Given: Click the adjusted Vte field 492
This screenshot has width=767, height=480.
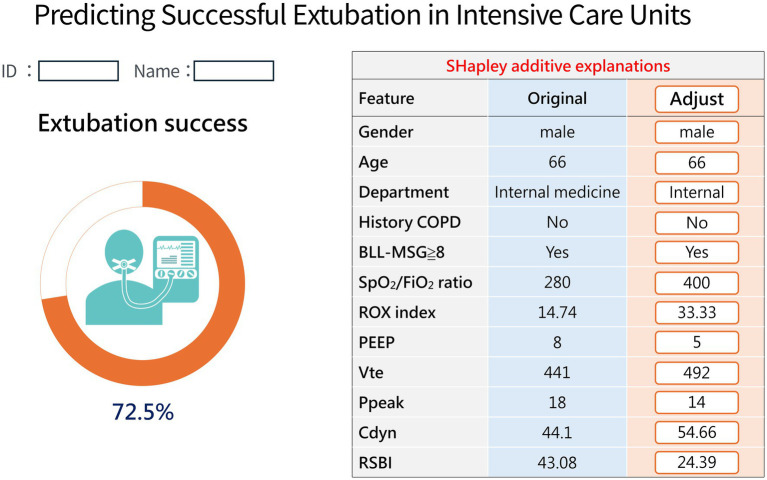Looking at the screenshot, I should [x=697, y=373].
